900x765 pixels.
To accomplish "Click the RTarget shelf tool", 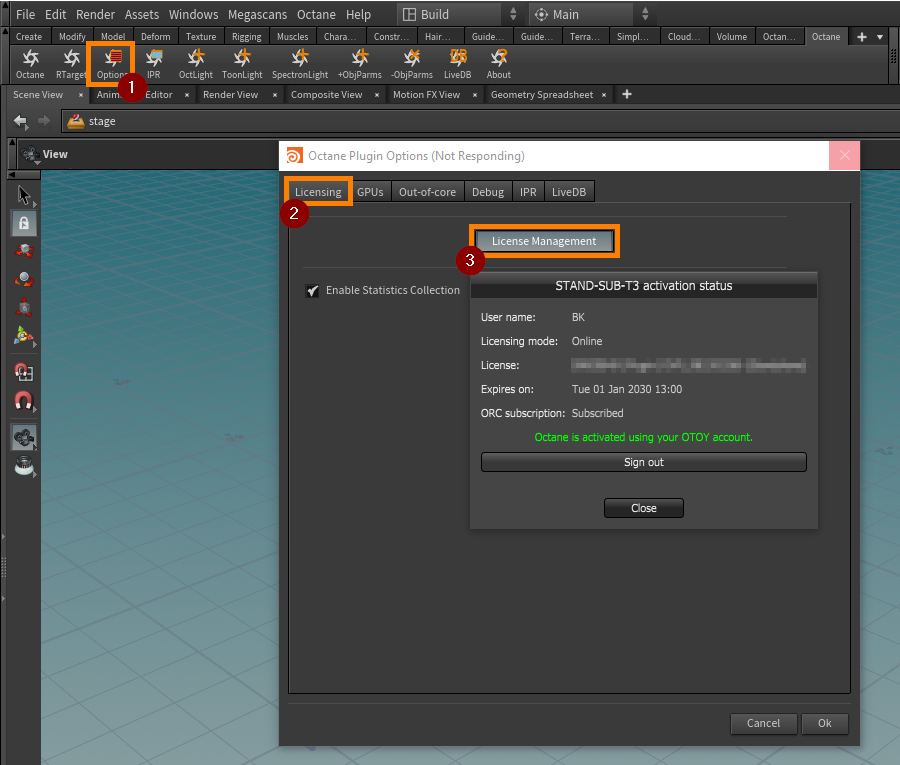I will [71, 63].
